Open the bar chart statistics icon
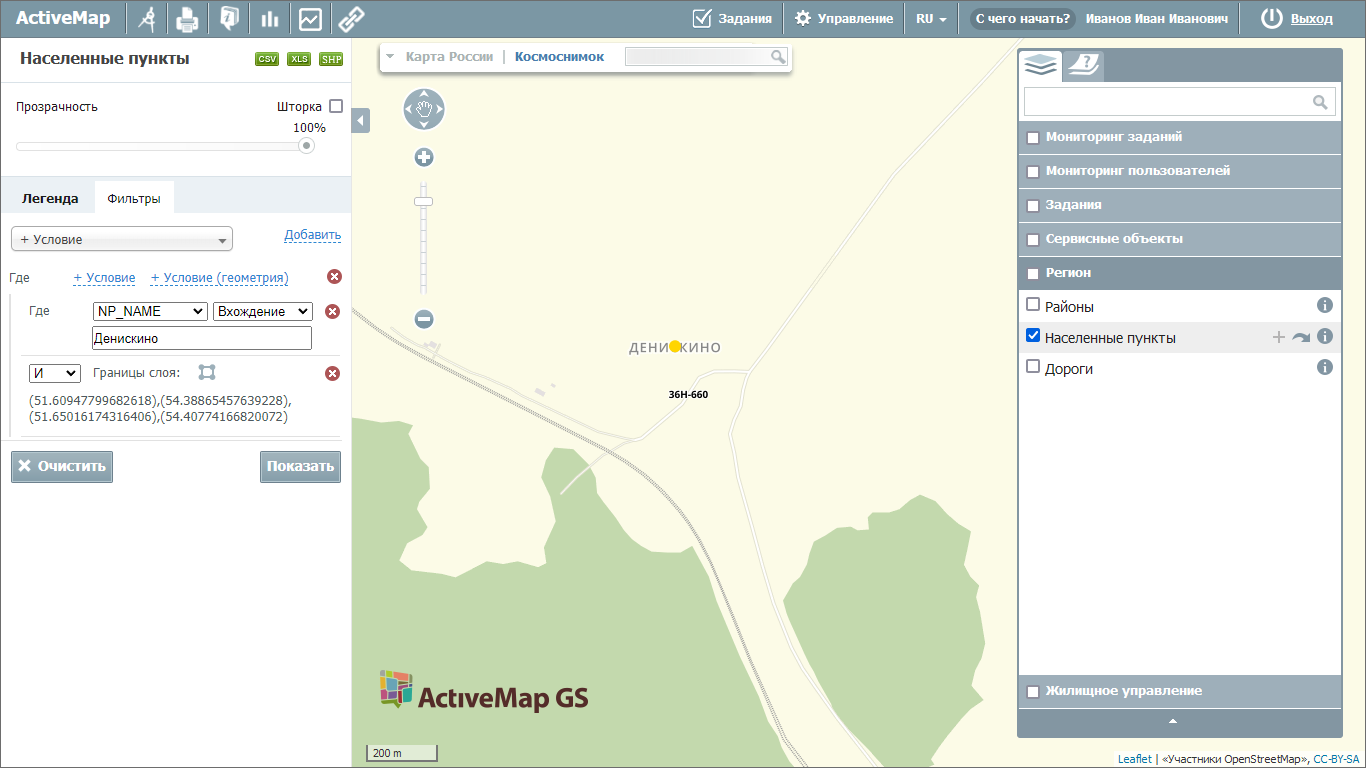The height and width of the screenshot is (768, 1366). pyautogui.click(x=269, y=18)
